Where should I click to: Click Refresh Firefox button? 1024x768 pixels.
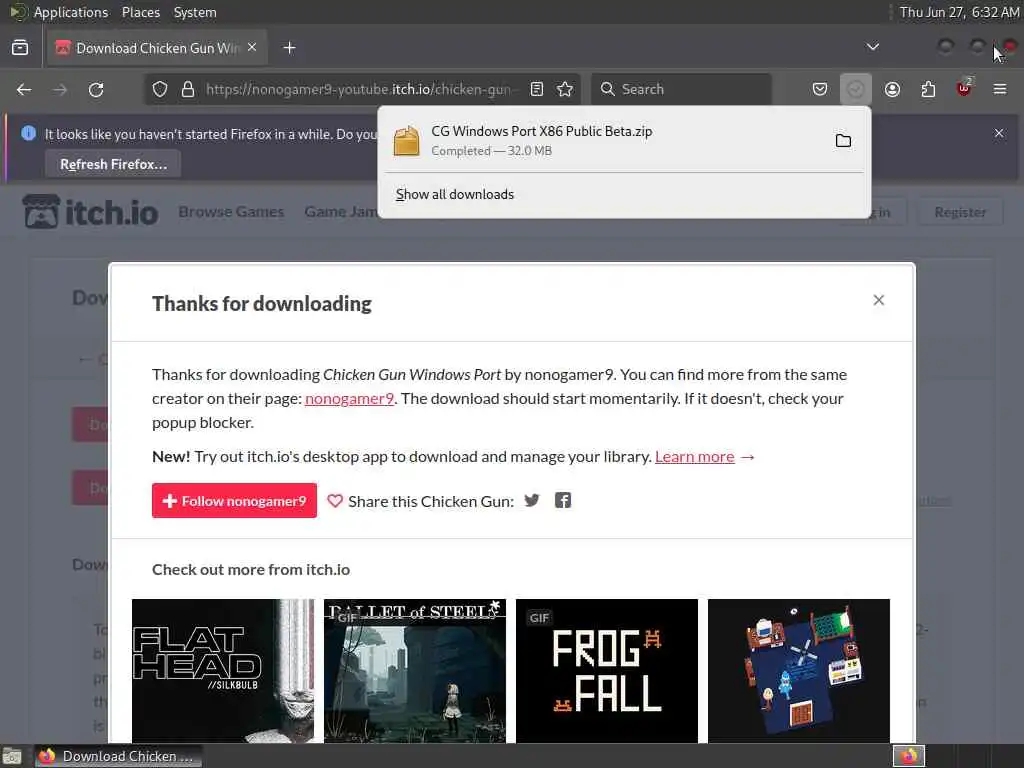(x=113, y=164)
